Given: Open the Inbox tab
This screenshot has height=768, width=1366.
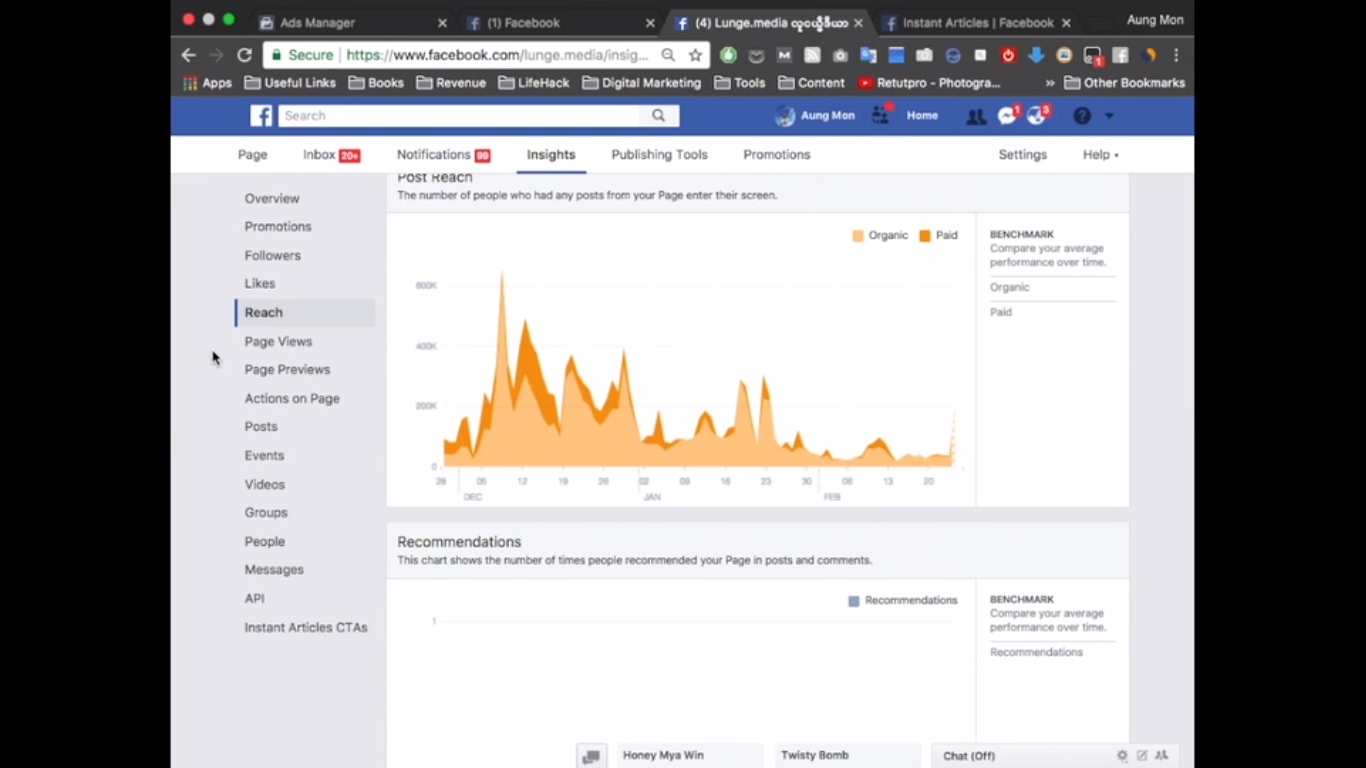Looking at the screenshot, I should tap(331, 155).
